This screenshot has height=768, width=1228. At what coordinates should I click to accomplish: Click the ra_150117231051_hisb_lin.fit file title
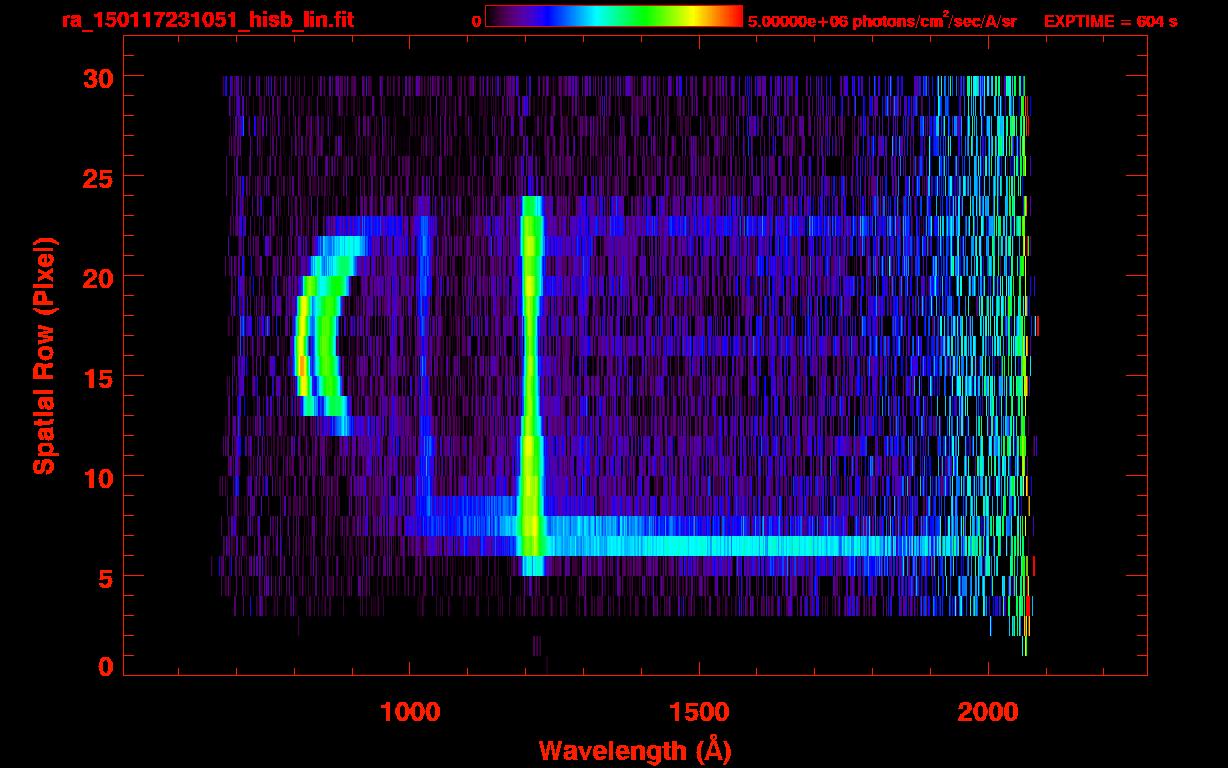[207, 20]
